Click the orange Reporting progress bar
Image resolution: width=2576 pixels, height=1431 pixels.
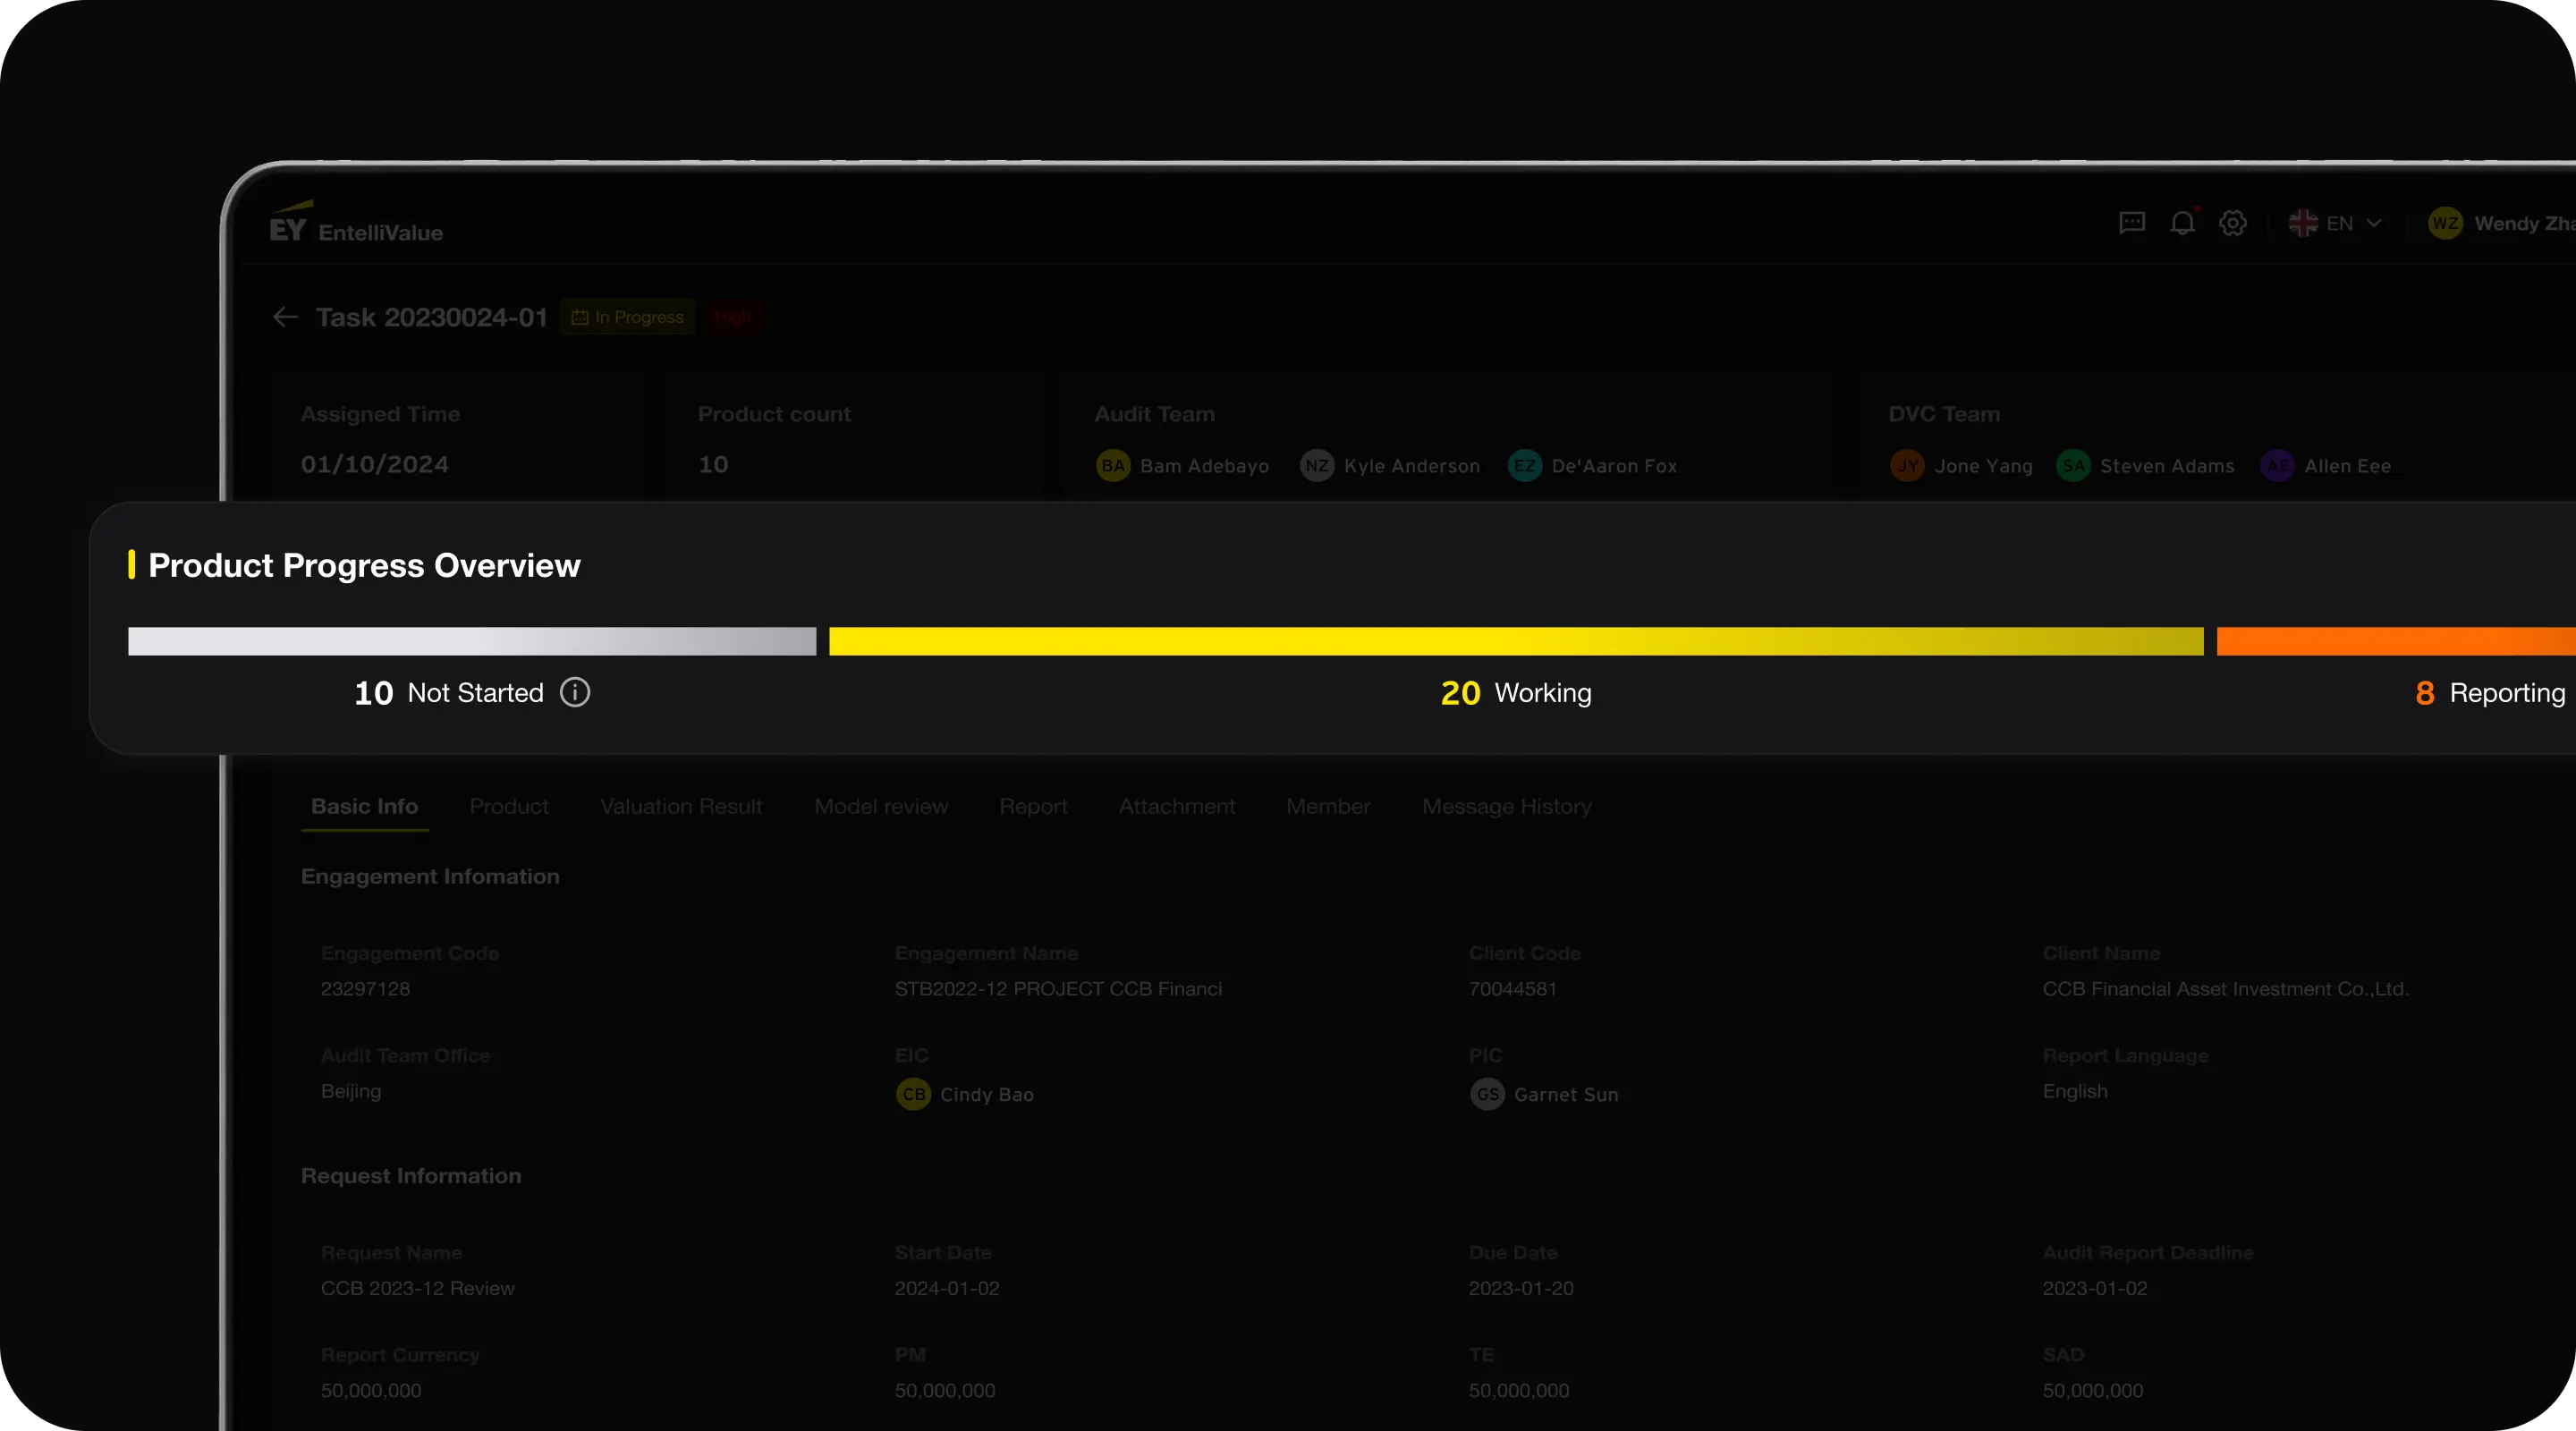pyautogui.click(x=2396, y=641)
